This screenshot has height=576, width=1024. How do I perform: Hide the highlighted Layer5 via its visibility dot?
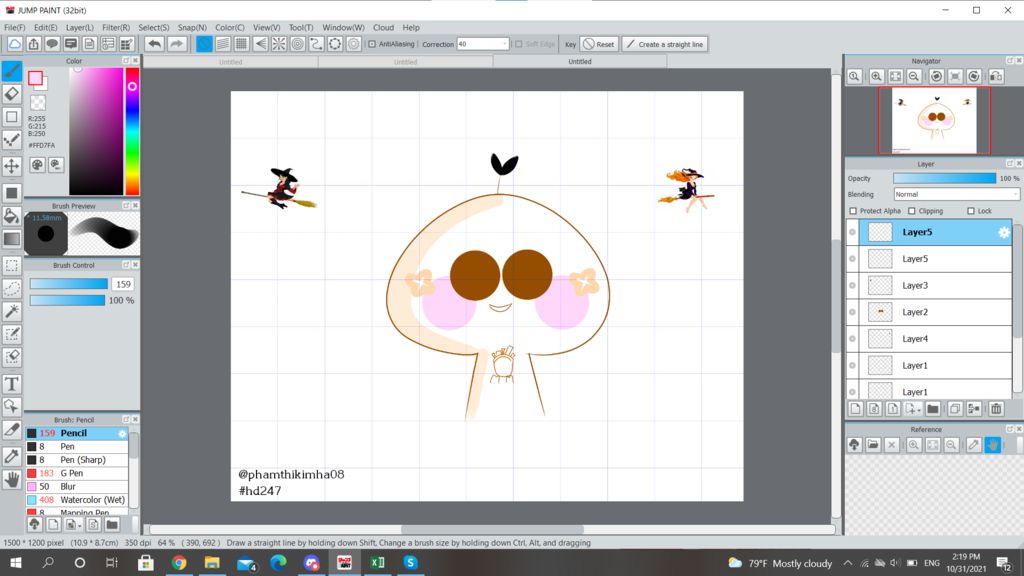click(x=852, y=232)
